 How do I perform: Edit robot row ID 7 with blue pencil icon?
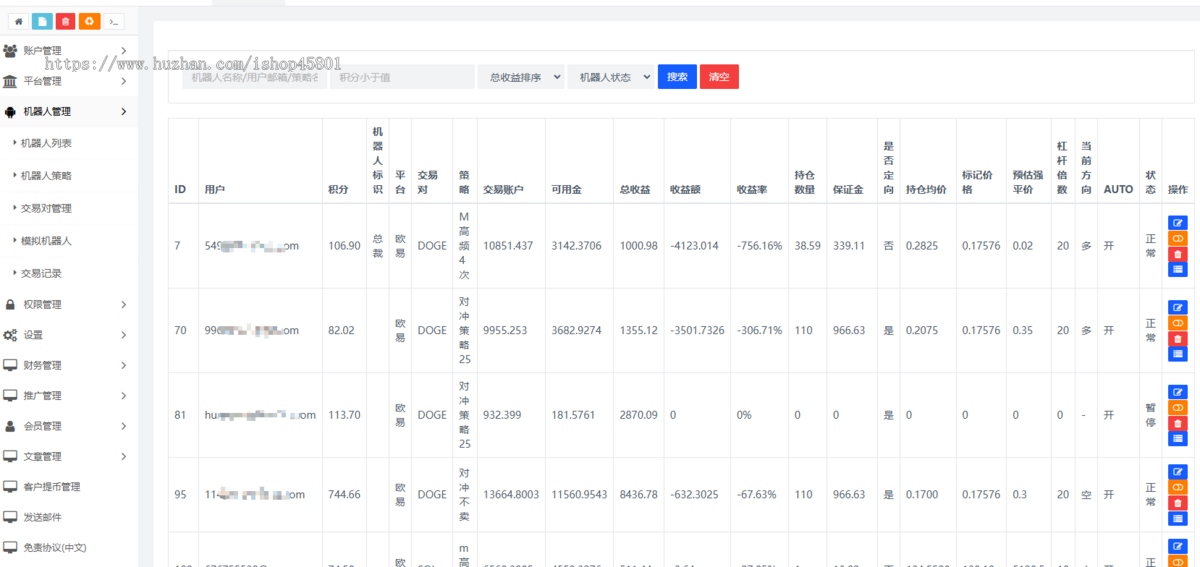(1177, 223)
